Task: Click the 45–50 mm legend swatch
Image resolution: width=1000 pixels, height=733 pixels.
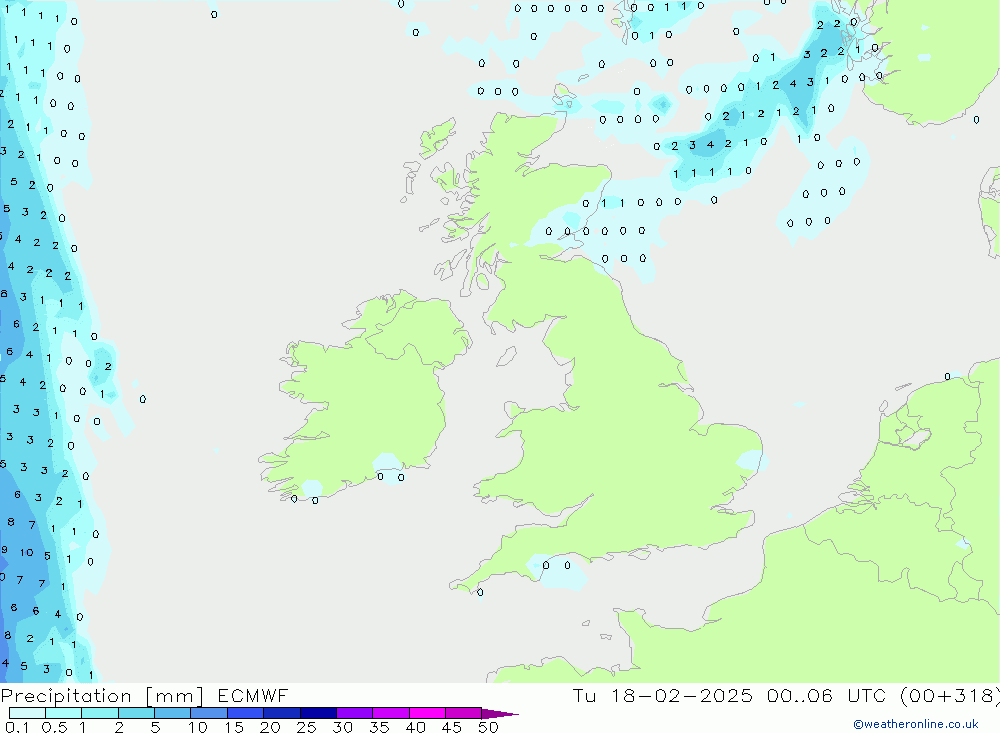Action: pos(463,713)
